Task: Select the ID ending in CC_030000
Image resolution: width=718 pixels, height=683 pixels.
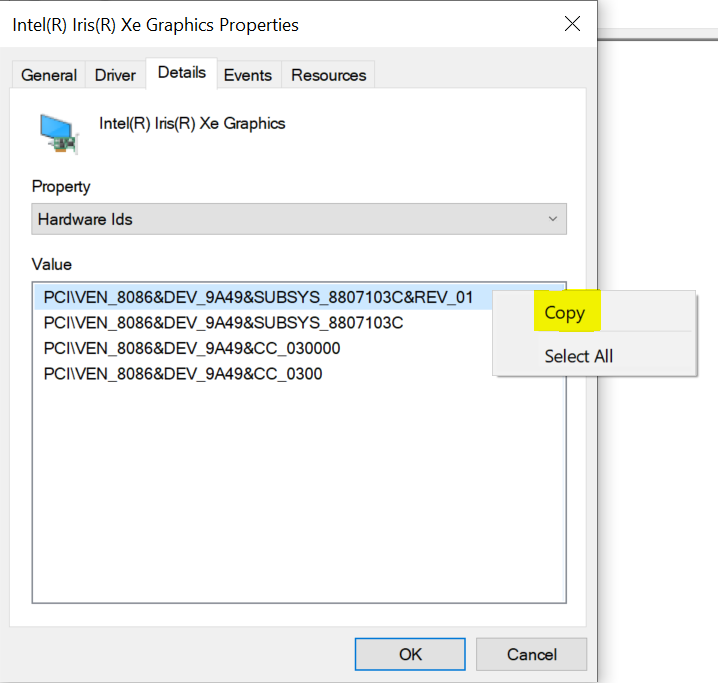Action: [x=192, y=348]
